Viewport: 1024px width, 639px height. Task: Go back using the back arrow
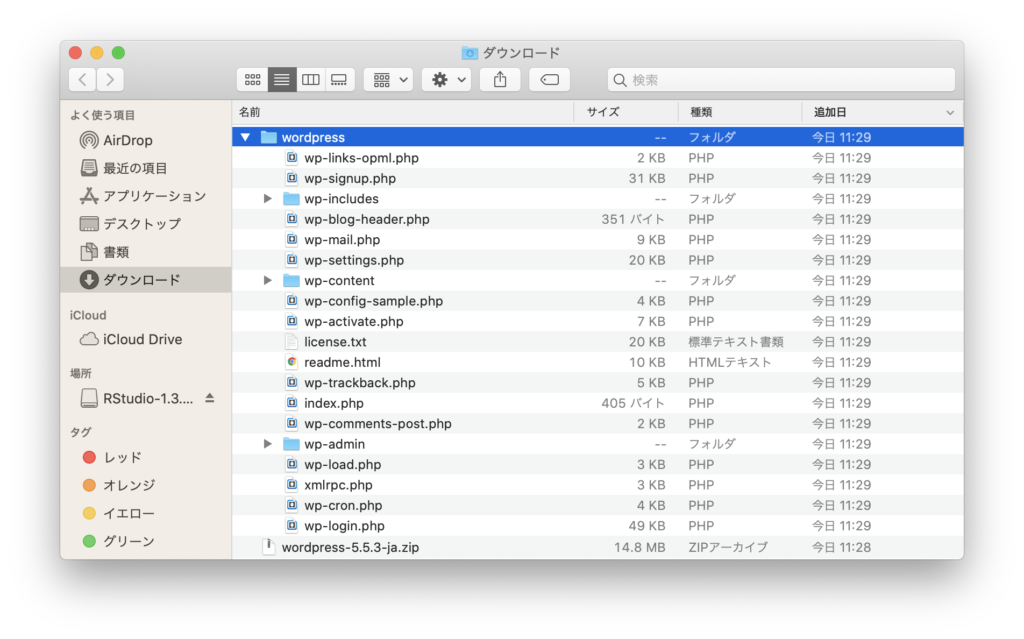(x=81, y=79)
